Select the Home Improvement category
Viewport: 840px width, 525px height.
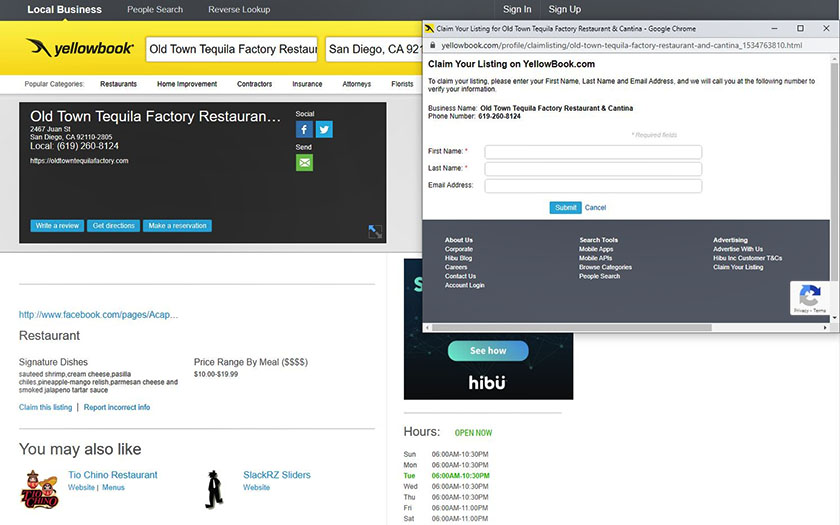coord(187,84)
